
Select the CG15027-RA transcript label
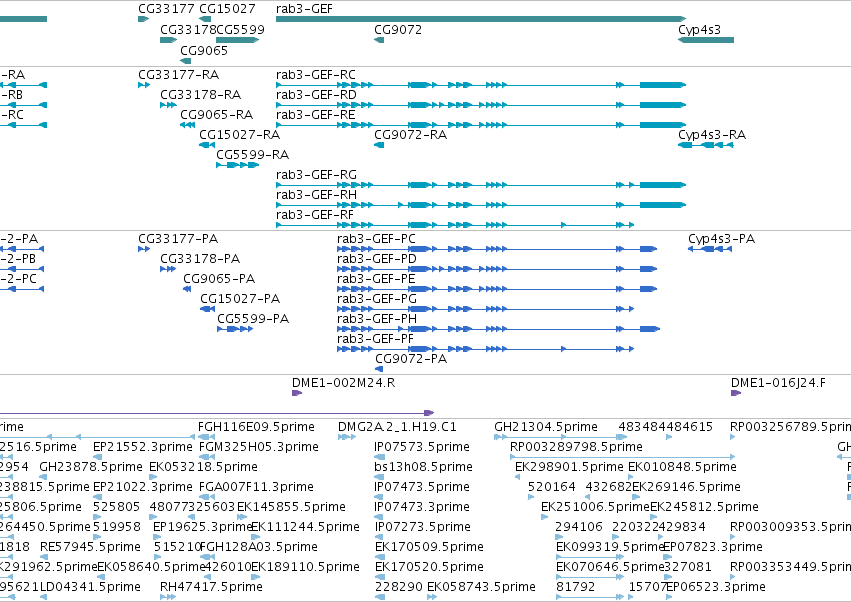tap(239, 135)
